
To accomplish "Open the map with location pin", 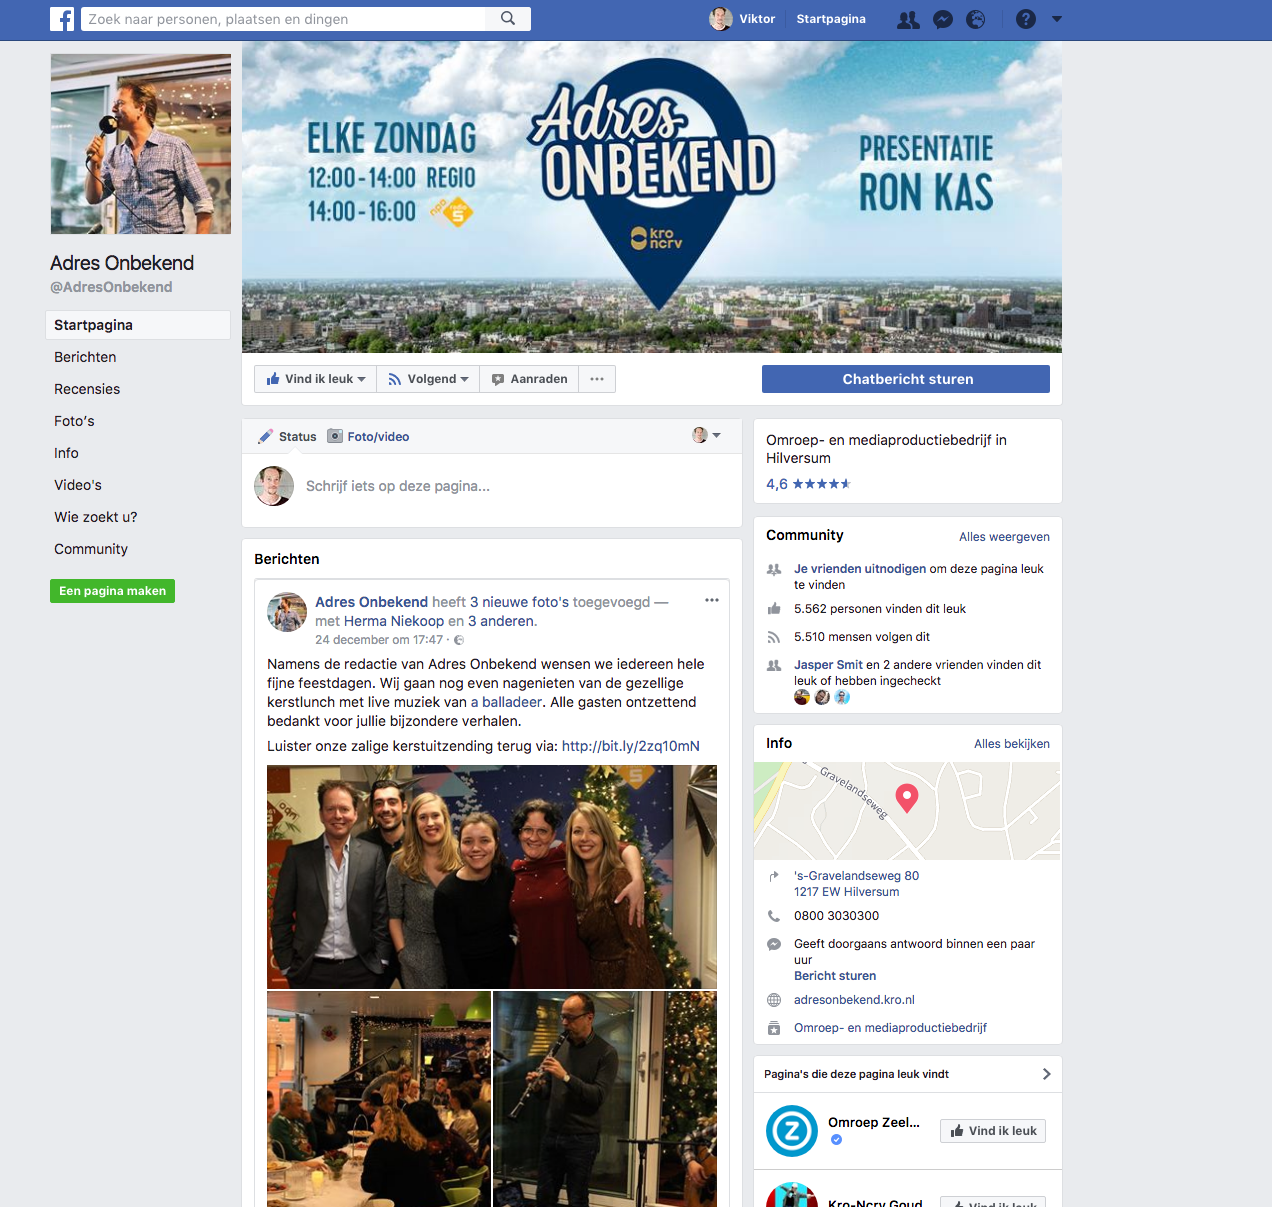I will pos(907,811).
